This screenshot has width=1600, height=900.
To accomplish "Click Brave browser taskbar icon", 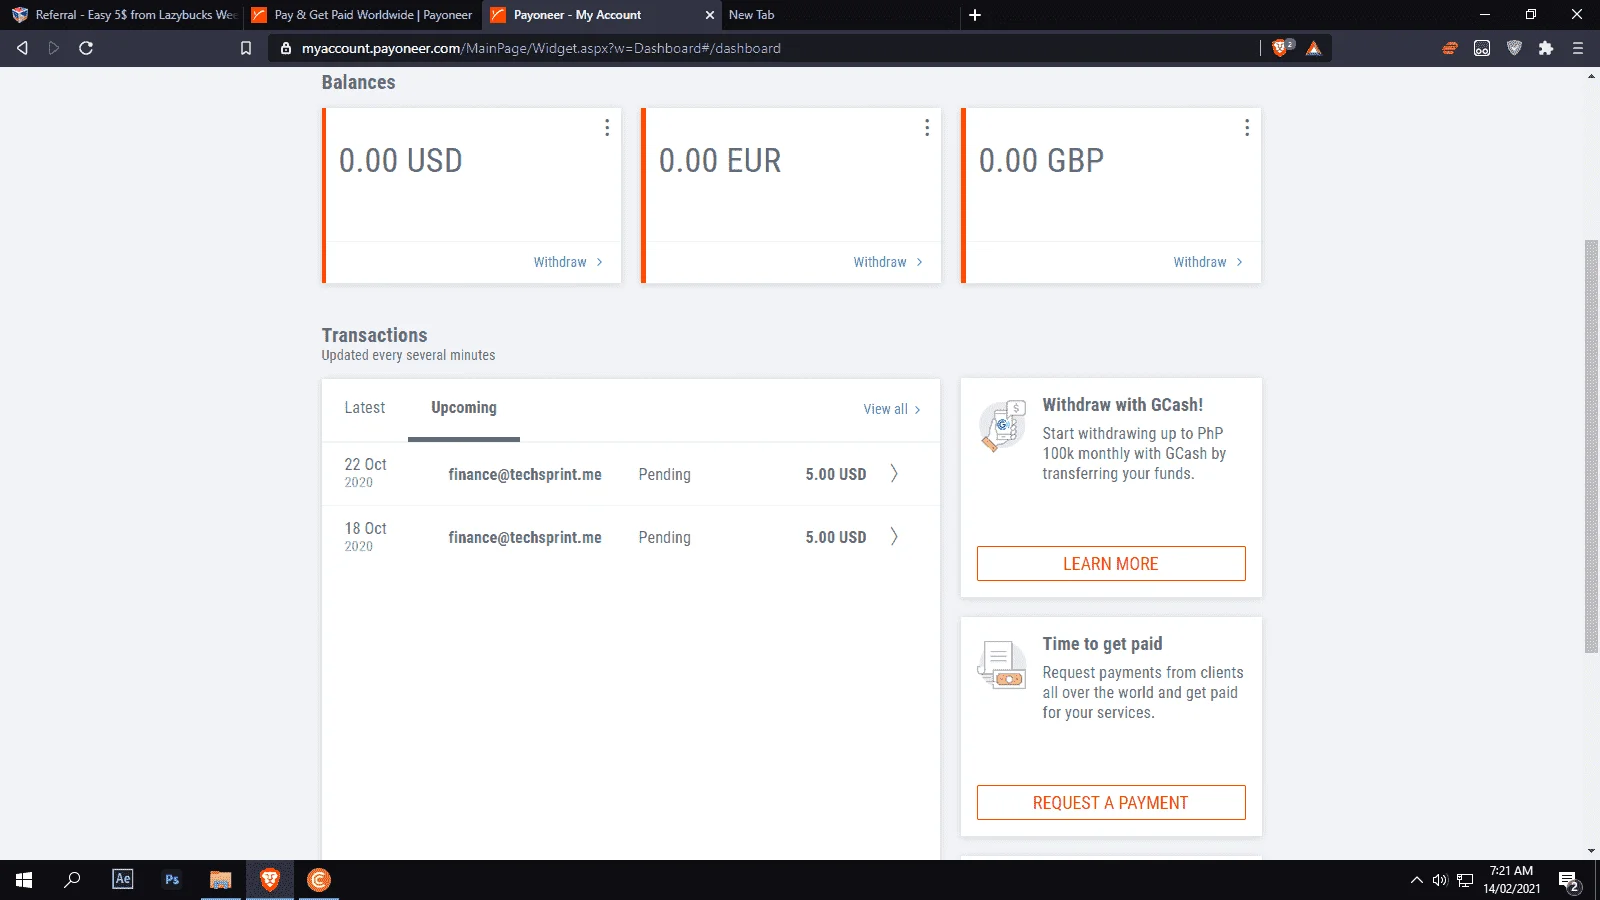I will [x=270, y=880].
